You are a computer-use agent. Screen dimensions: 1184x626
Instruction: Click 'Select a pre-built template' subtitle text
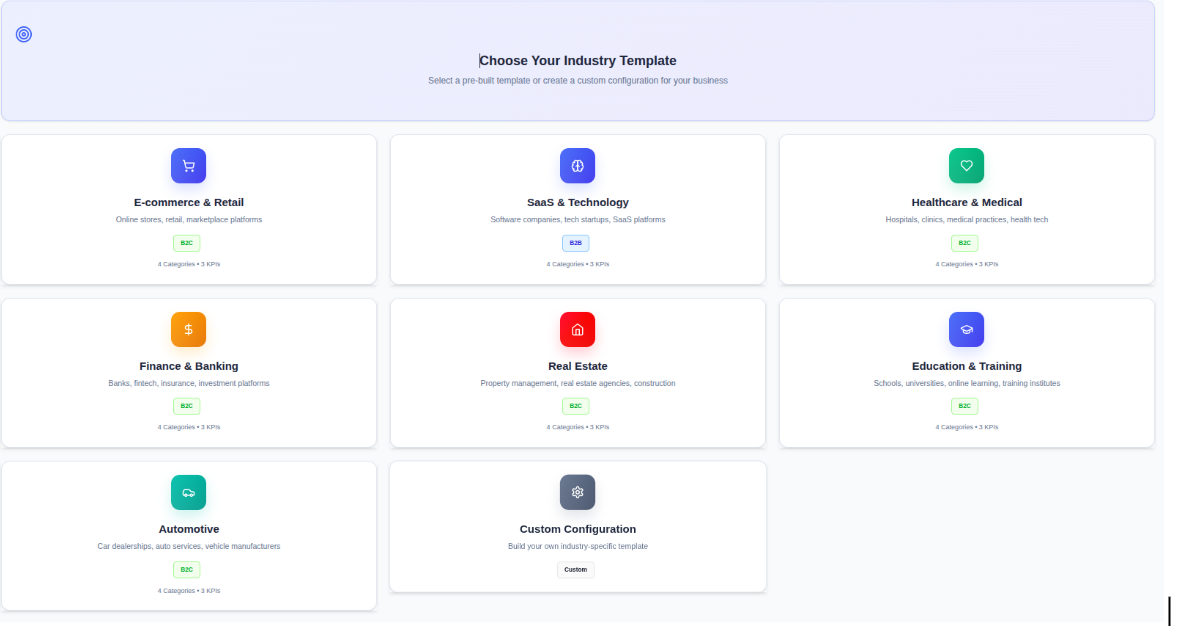click(578, 81)
